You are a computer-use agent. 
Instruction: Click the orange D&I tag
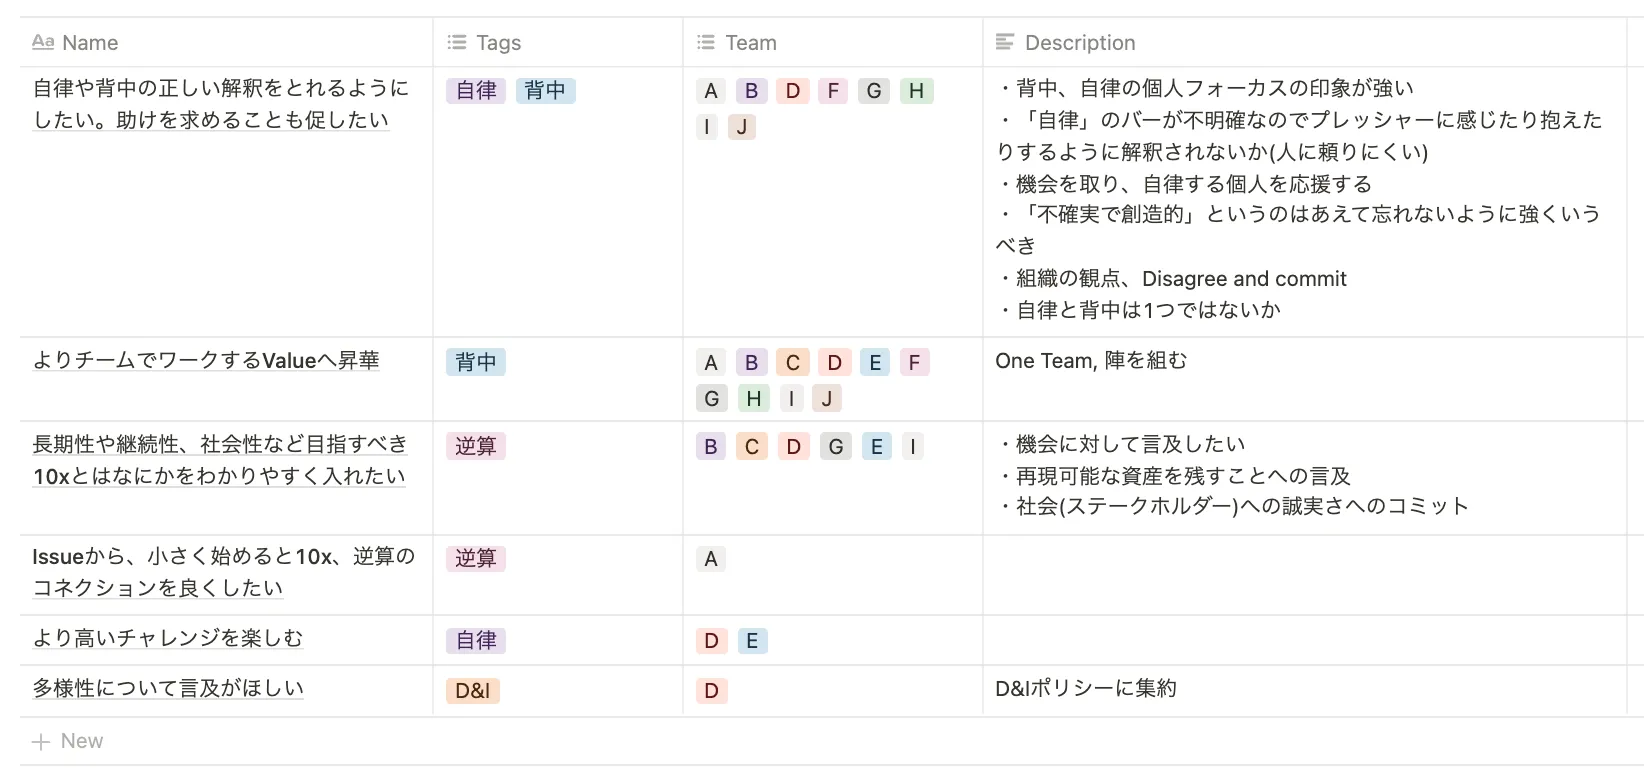point(473,691)
